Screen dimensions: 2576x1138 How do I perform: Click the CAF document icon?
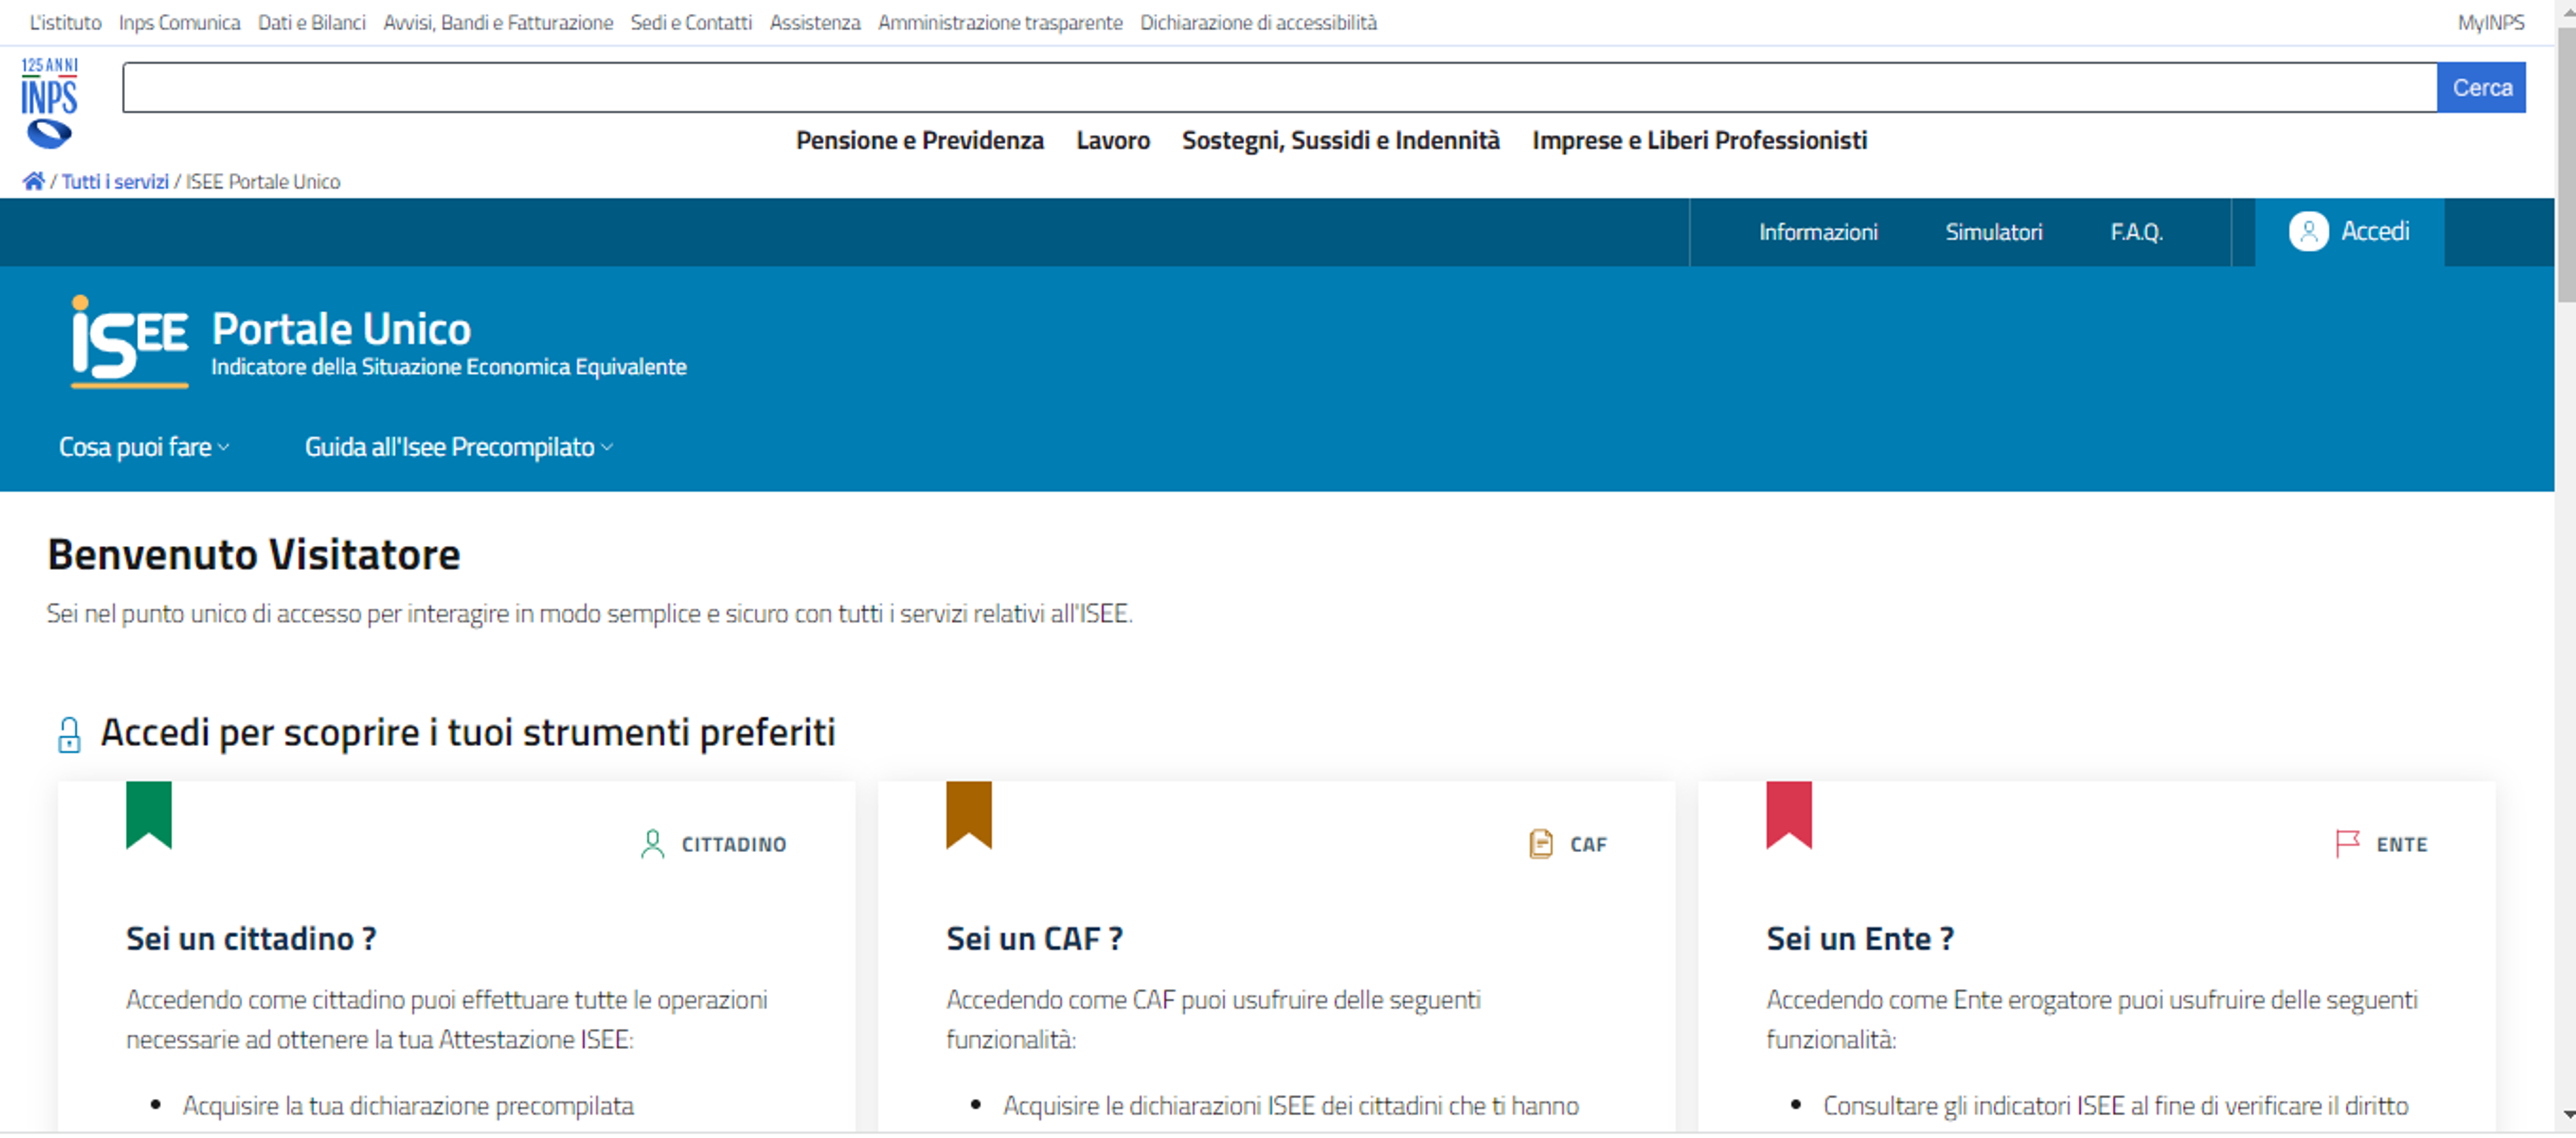tap(1540, 845)
